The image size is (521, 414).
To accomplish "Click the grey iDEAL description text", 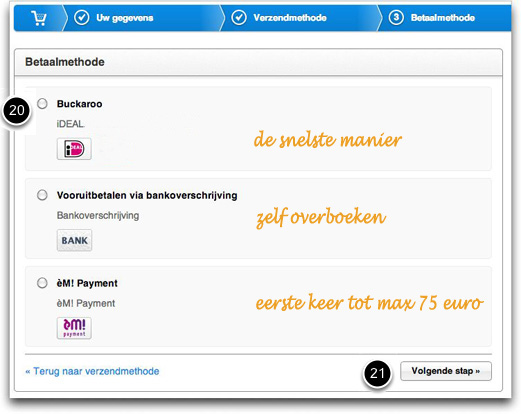I will tap(70, 124).
